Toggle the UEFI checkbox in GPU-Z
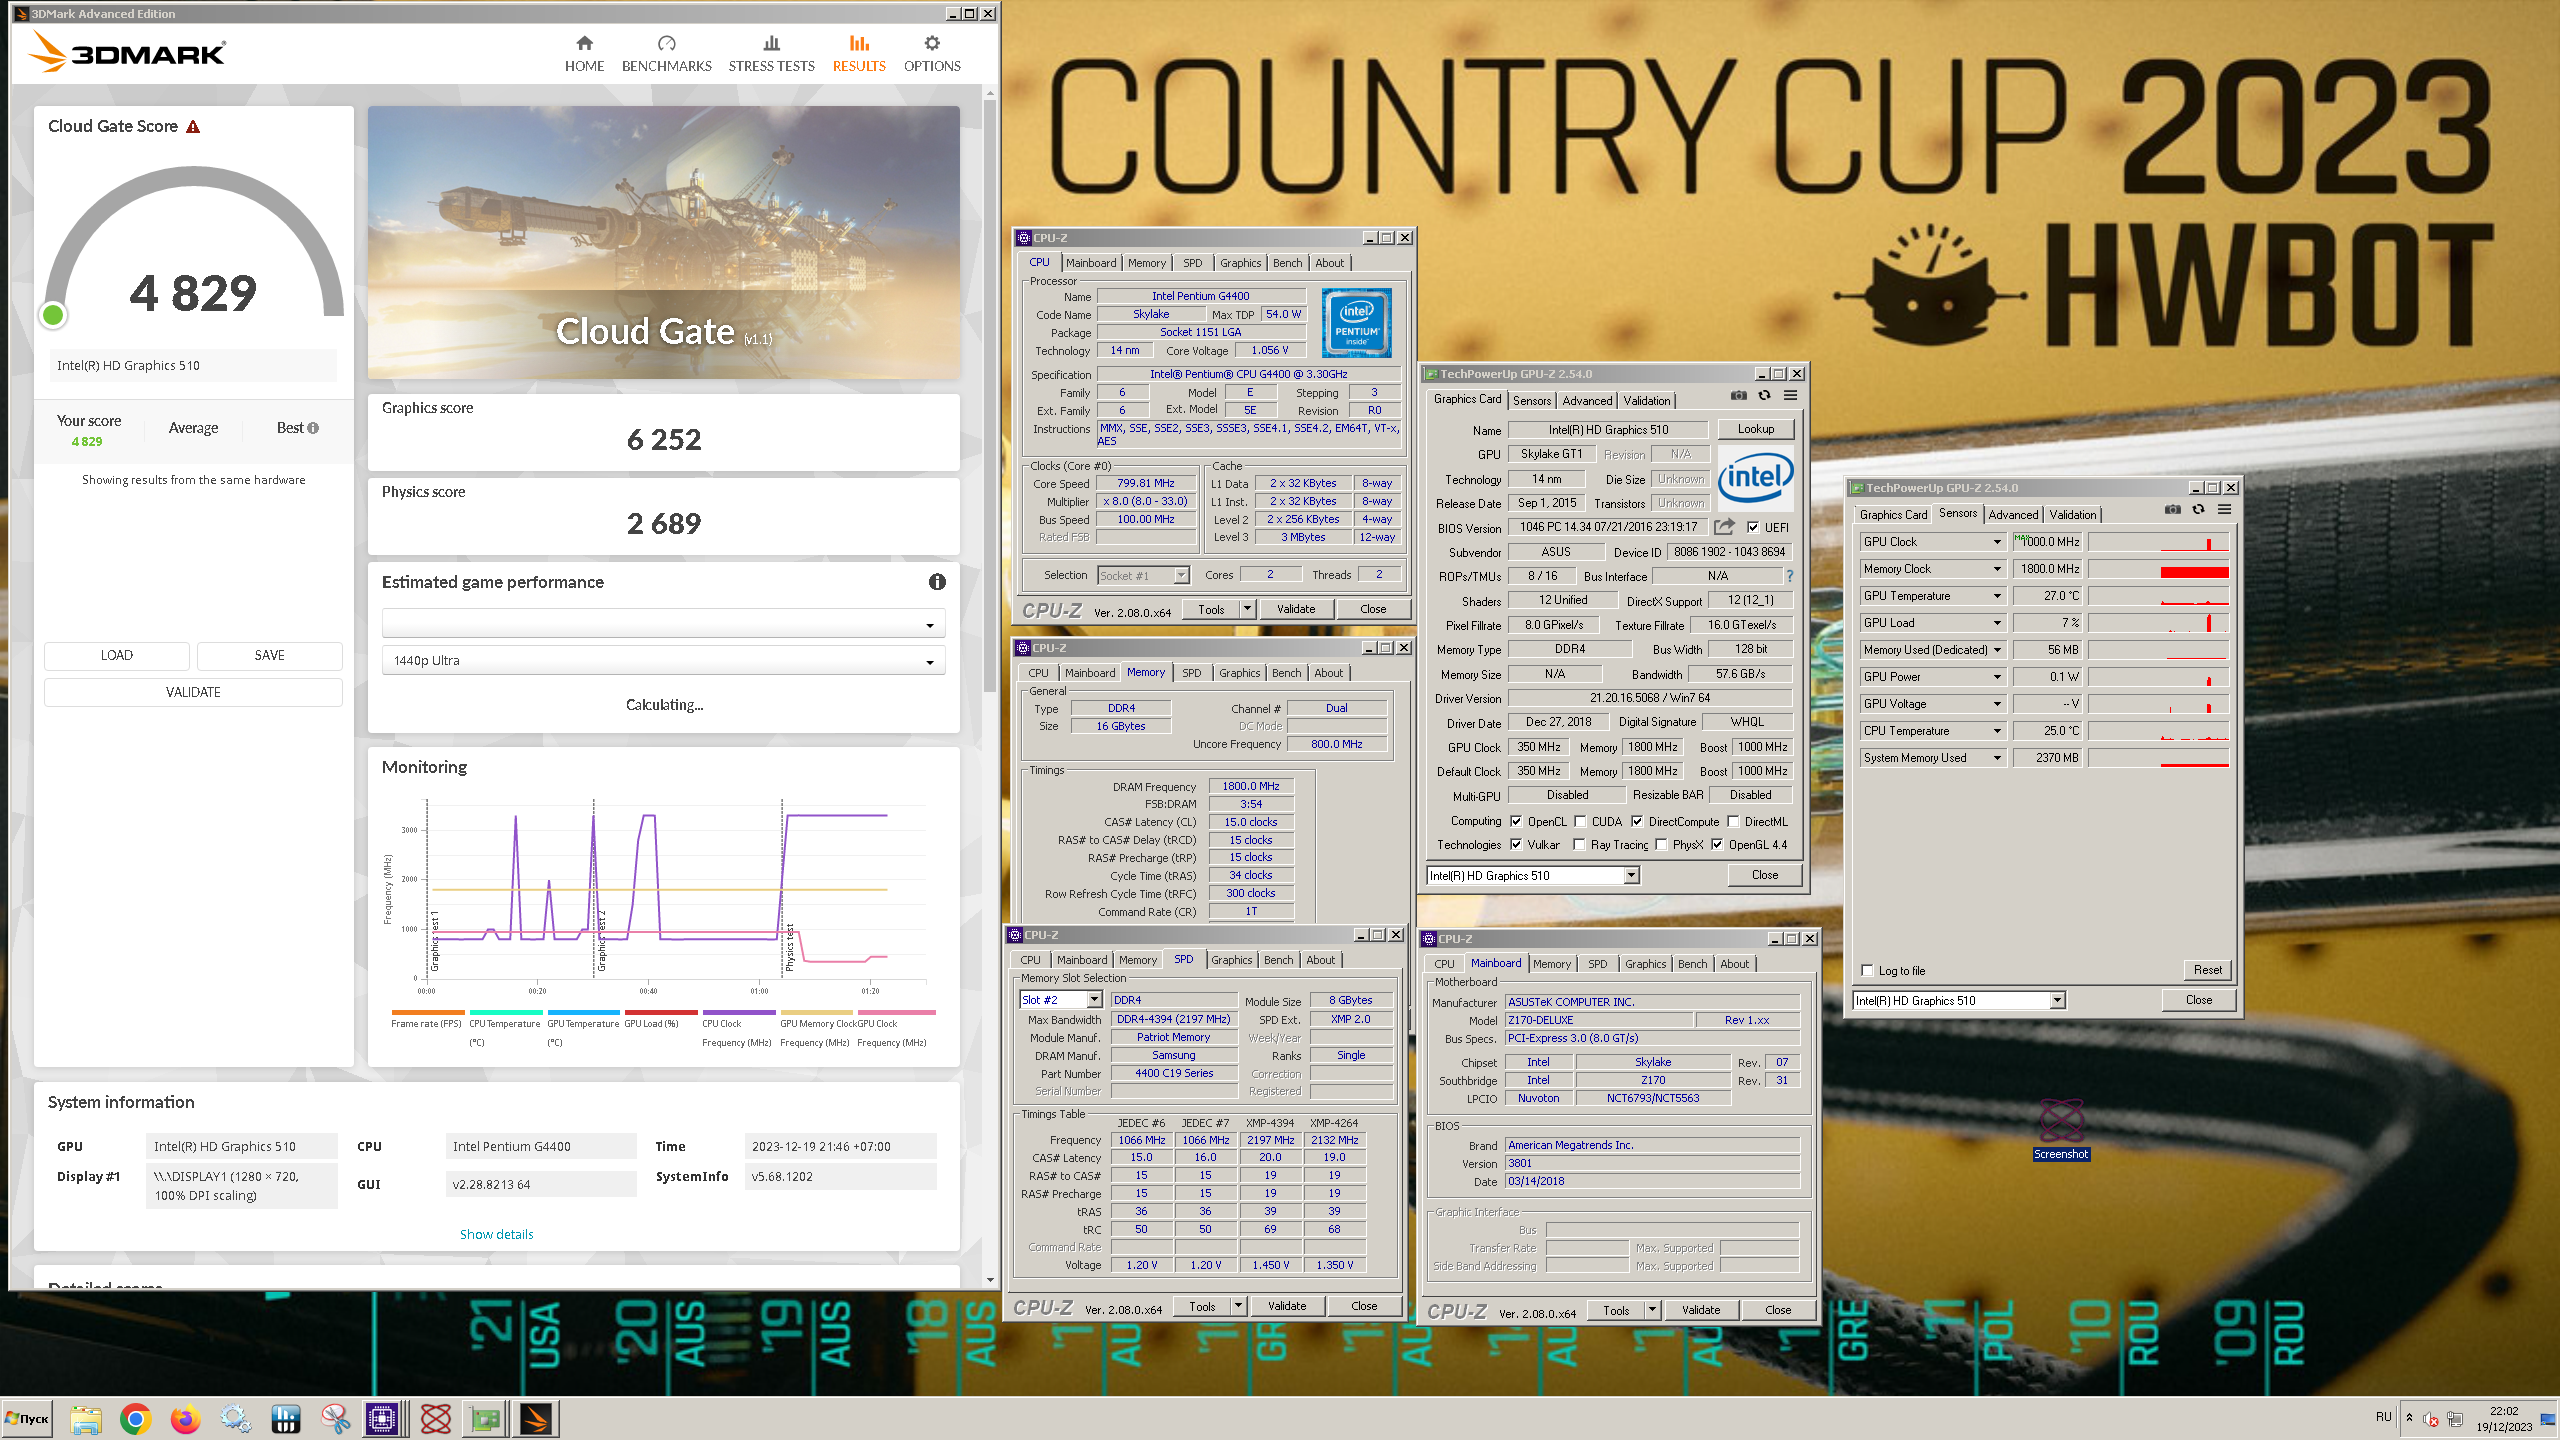The image size is (2560, 1440). (x=1753, y=527)
